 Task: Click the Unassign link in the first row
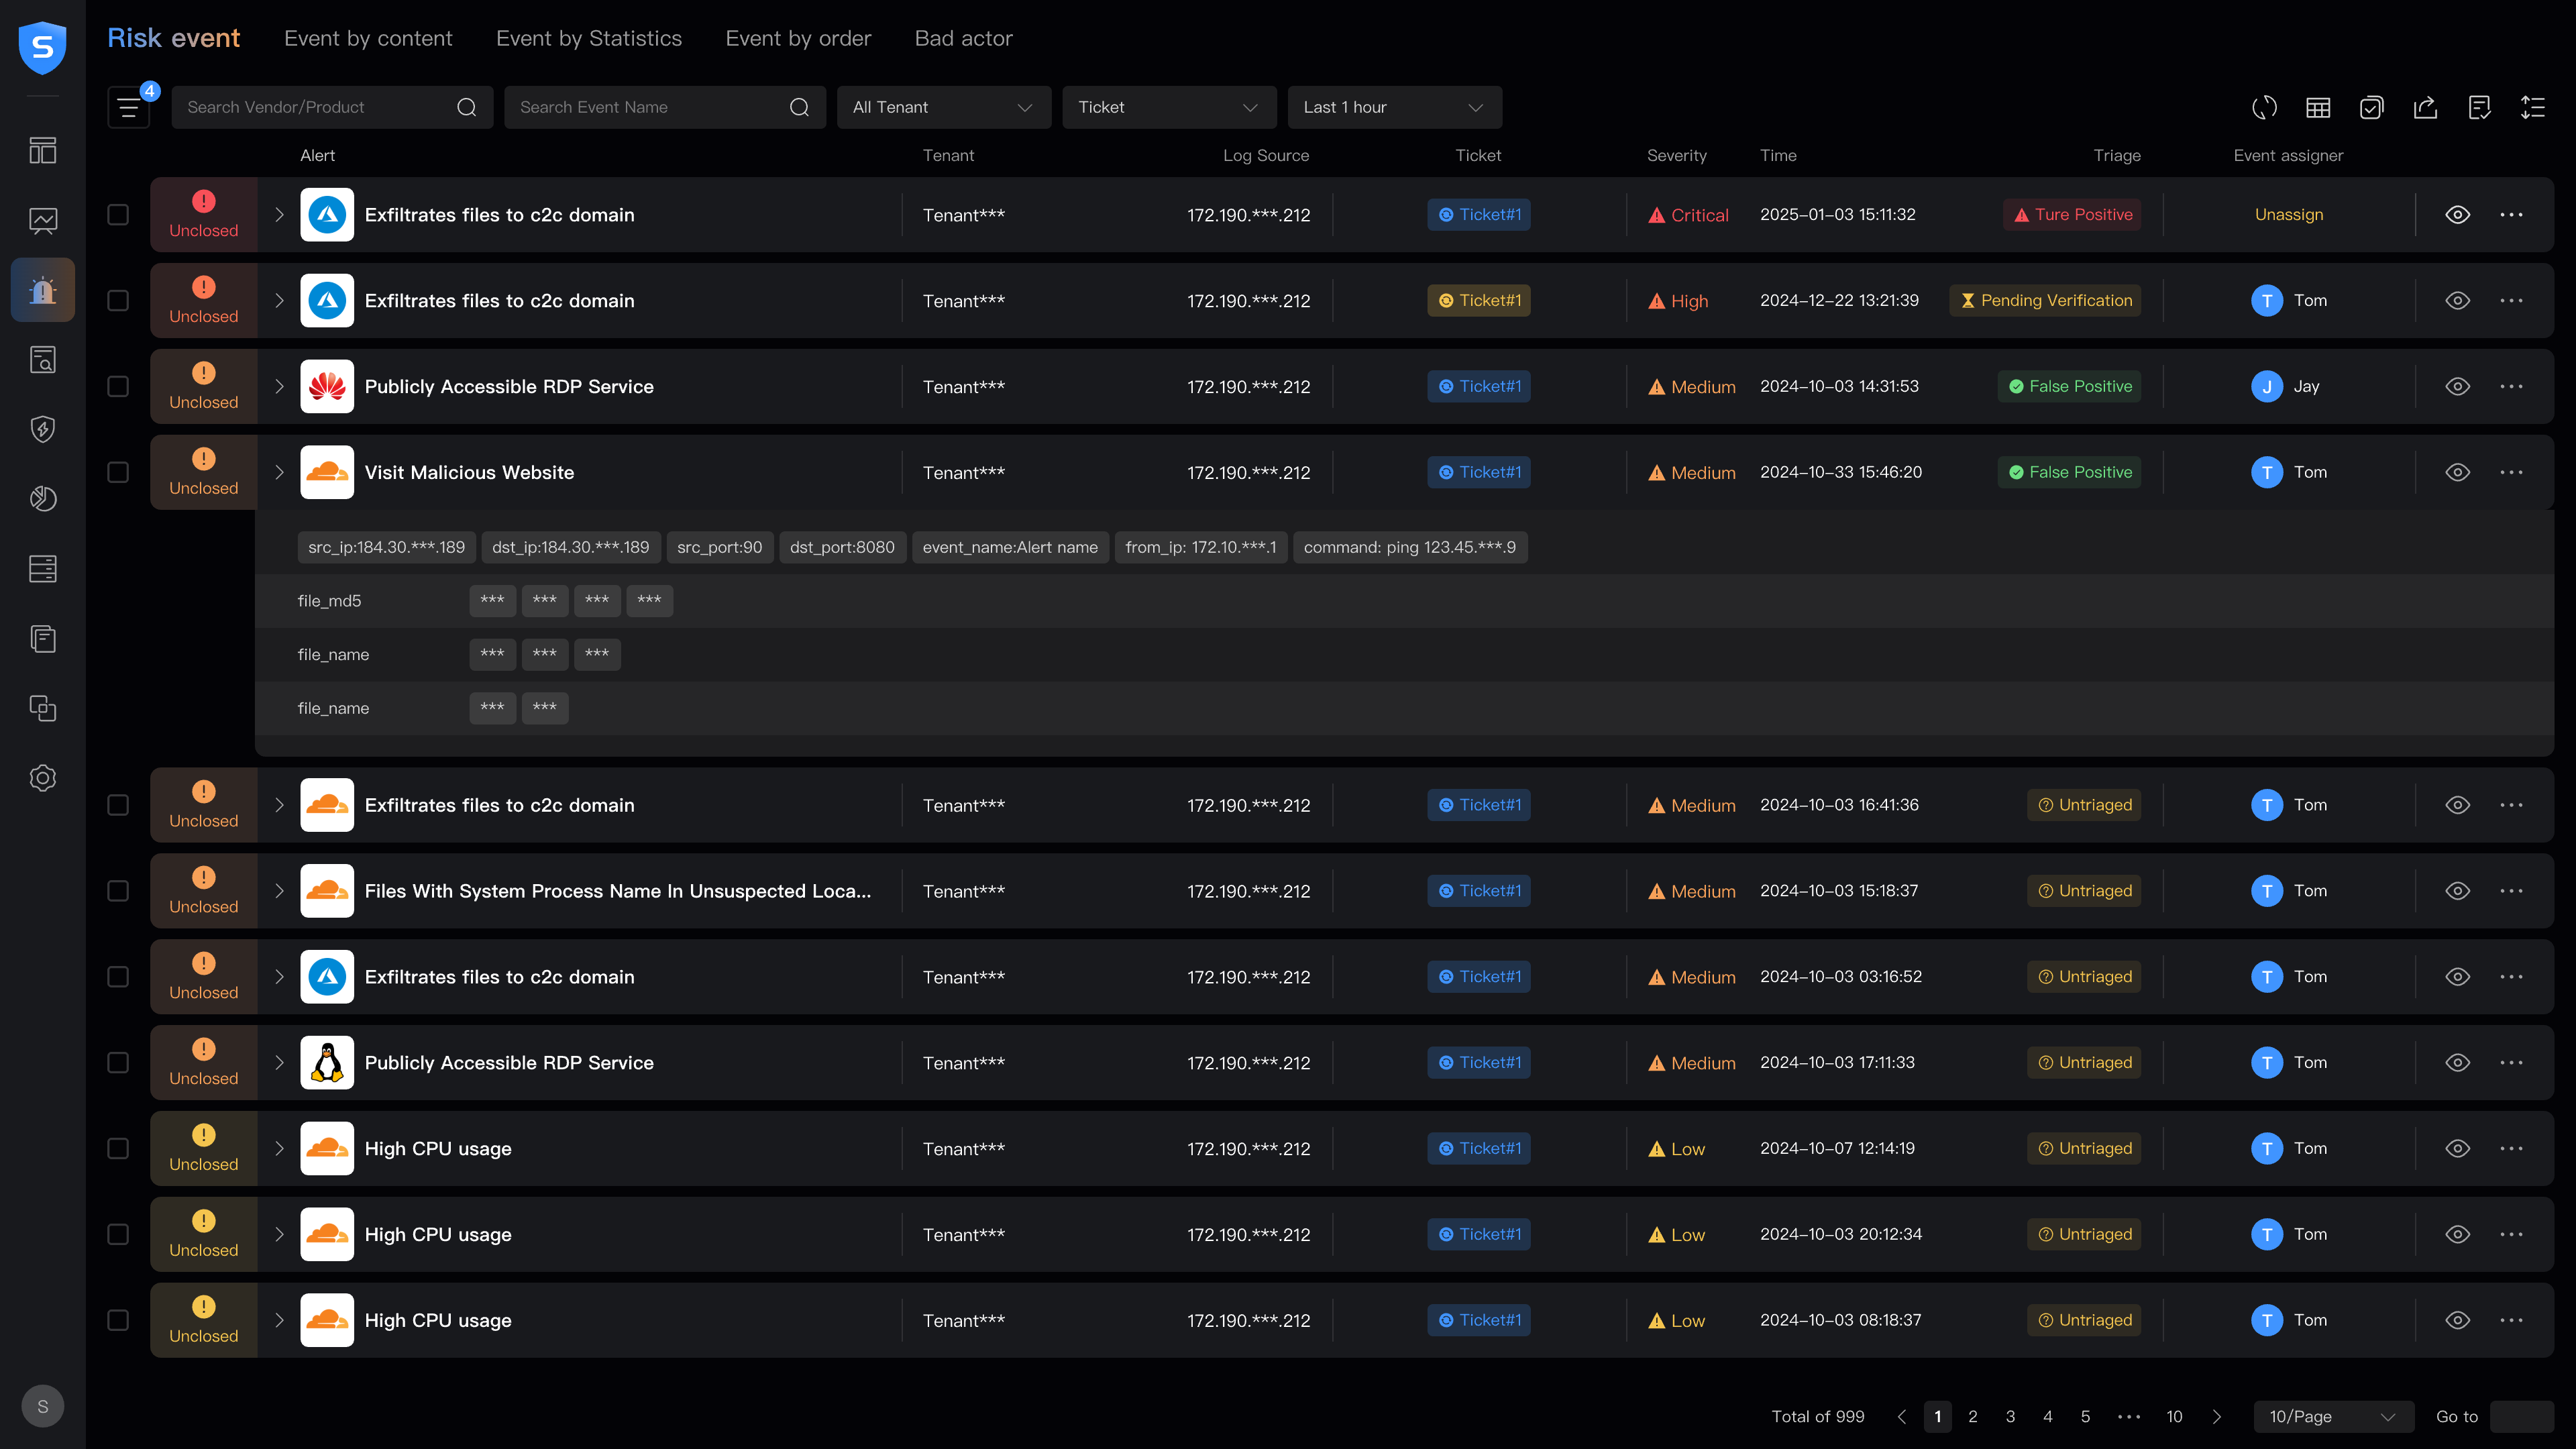tap(2288, 215)
